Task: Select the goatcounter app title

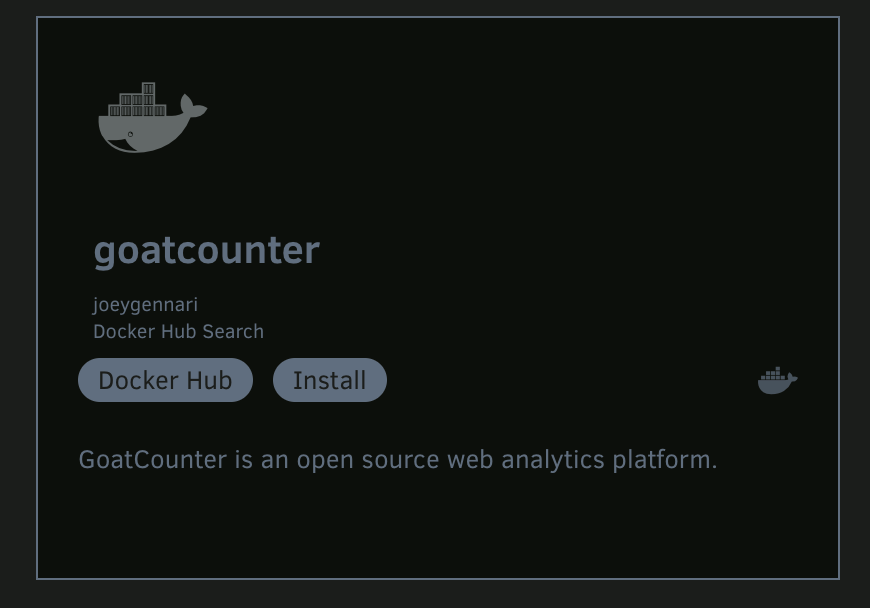Action: click(206, 251)
